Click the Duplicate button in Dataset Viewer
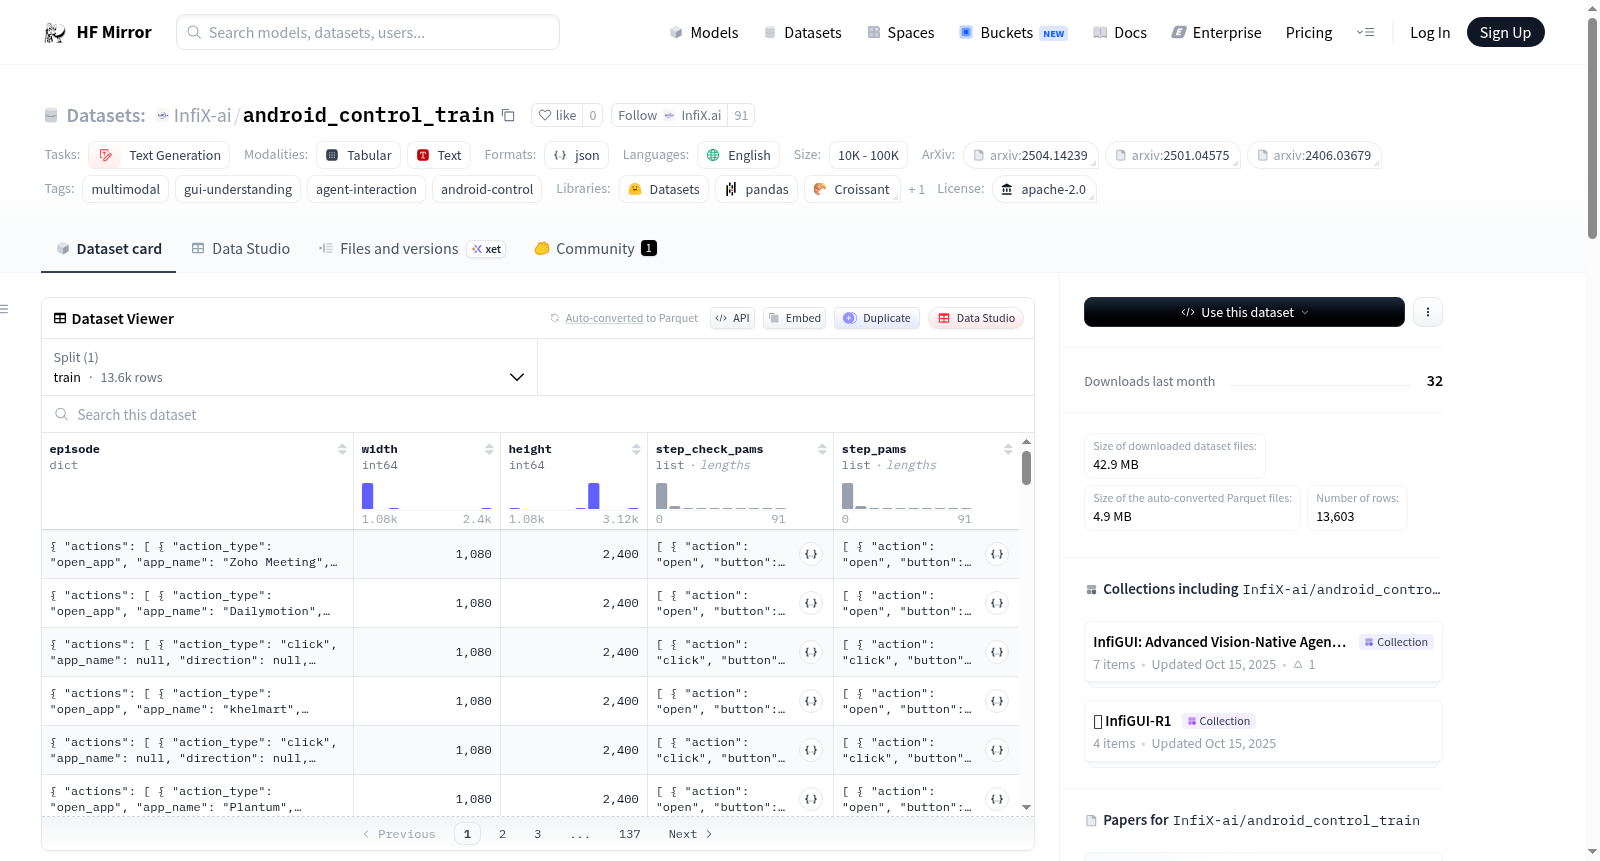The width and height of the screenshot is (1600, 861). [877, 318]
